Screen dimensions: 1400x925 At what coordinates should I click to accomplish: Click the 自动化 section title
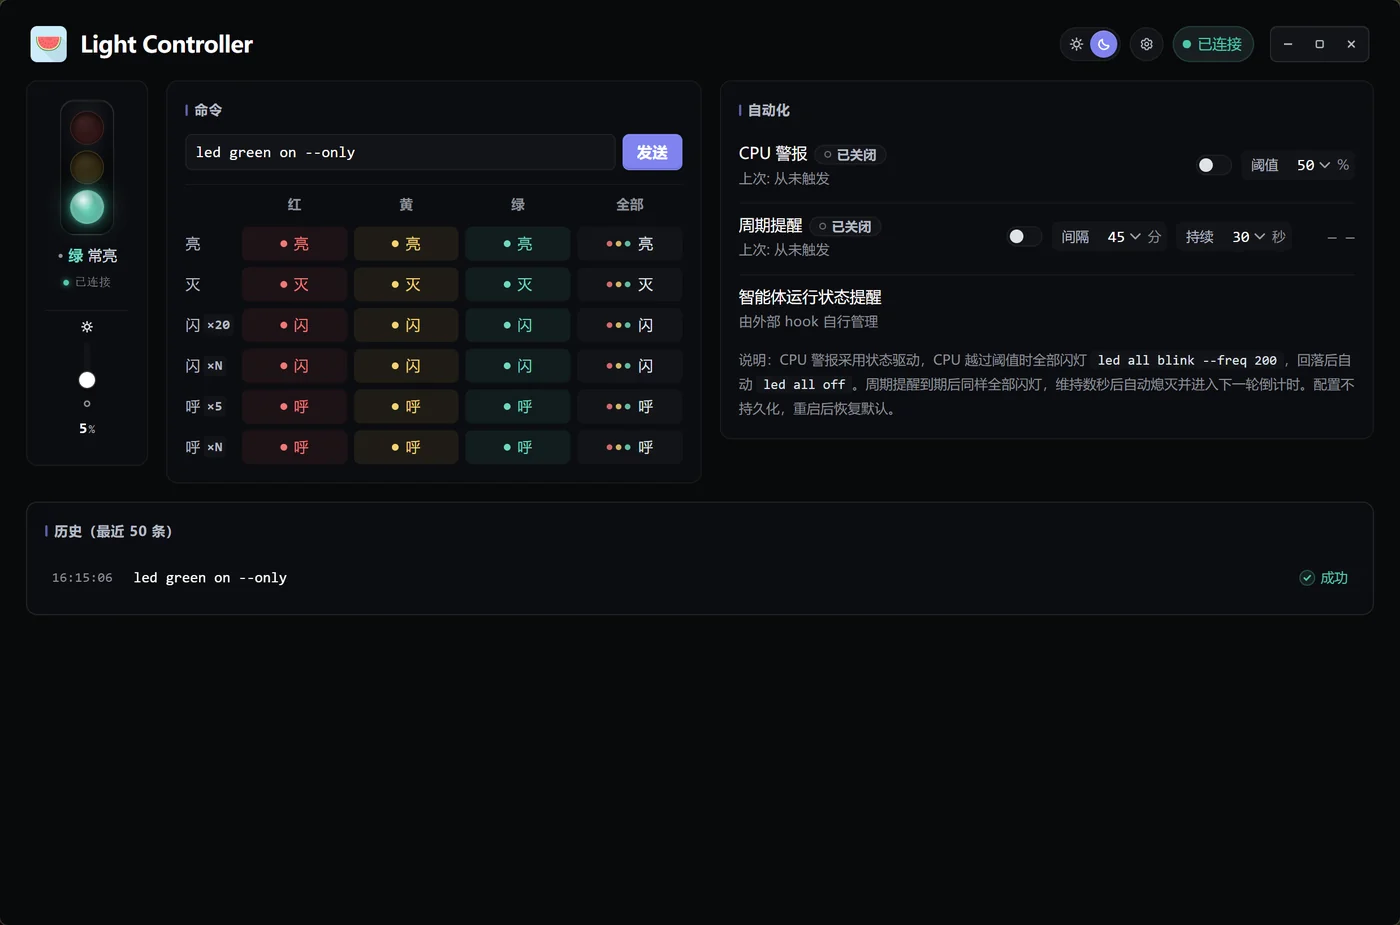tap(768, 110)
